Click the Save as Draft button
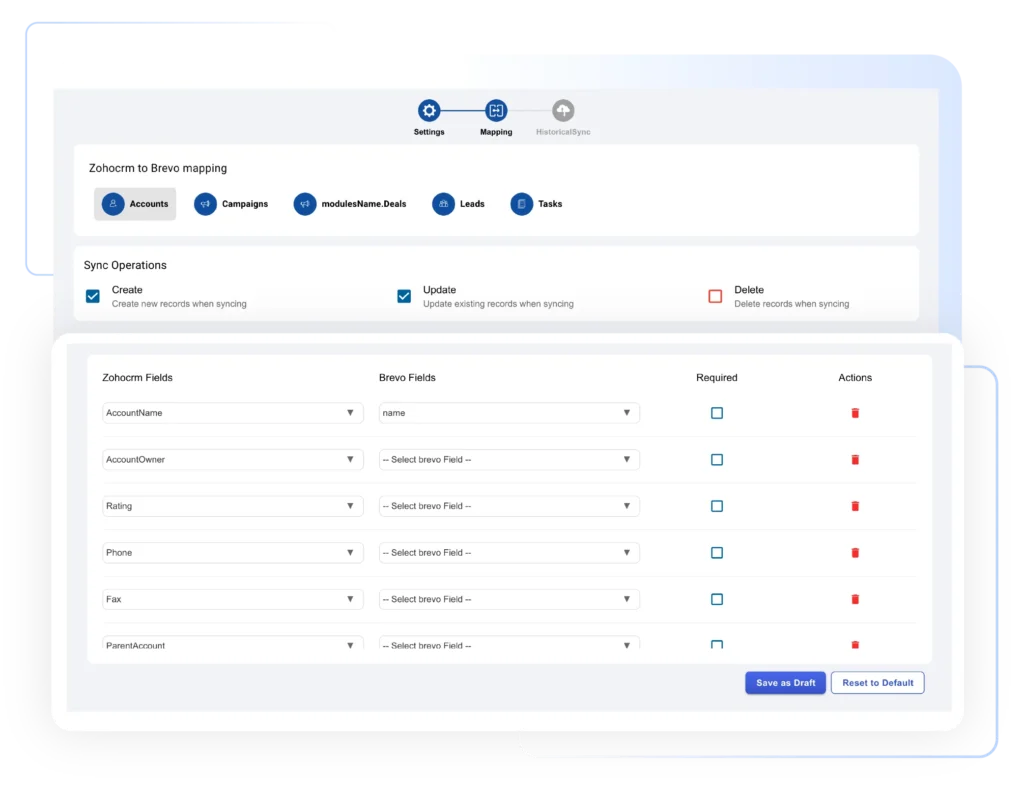This screenshot has width=1024, height=788. tap(785, 682)
